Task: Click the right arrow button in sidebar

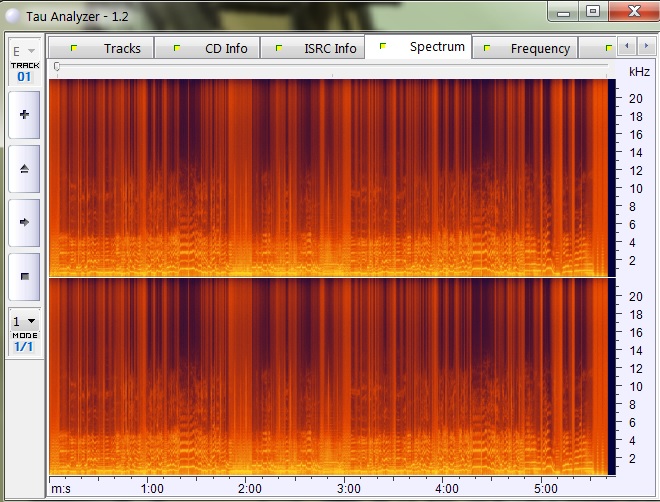Action: point(24,222)
